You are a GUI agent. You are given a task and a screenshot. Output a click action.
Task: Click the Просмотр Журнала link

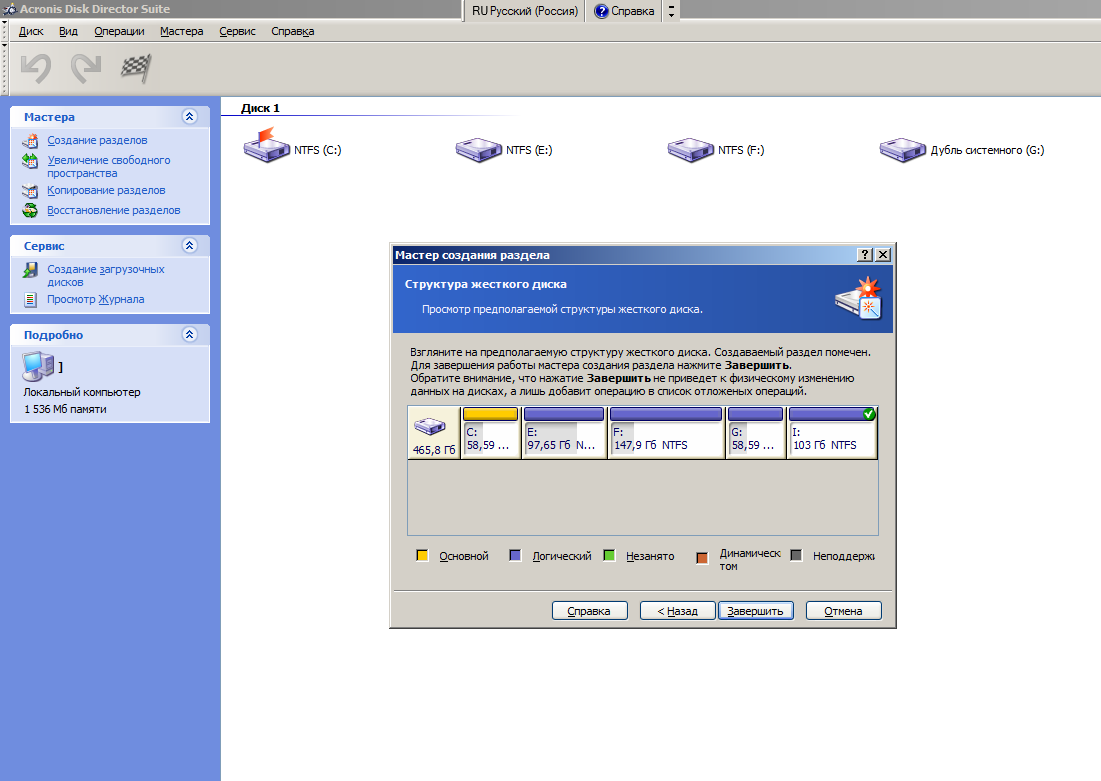point(95,299)
